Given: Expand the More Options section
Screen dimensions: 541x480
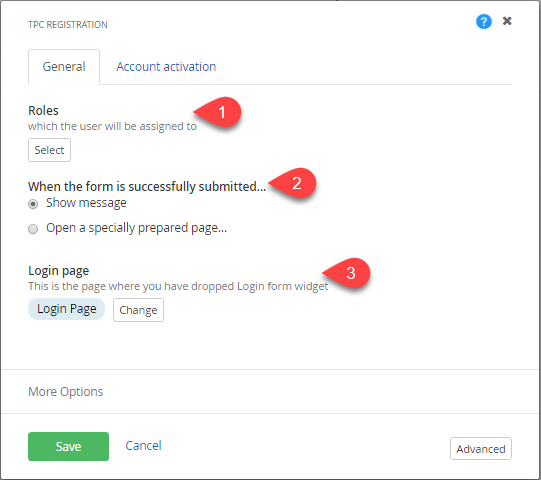Looking at the screenshot, I should (x=66, y=392).
